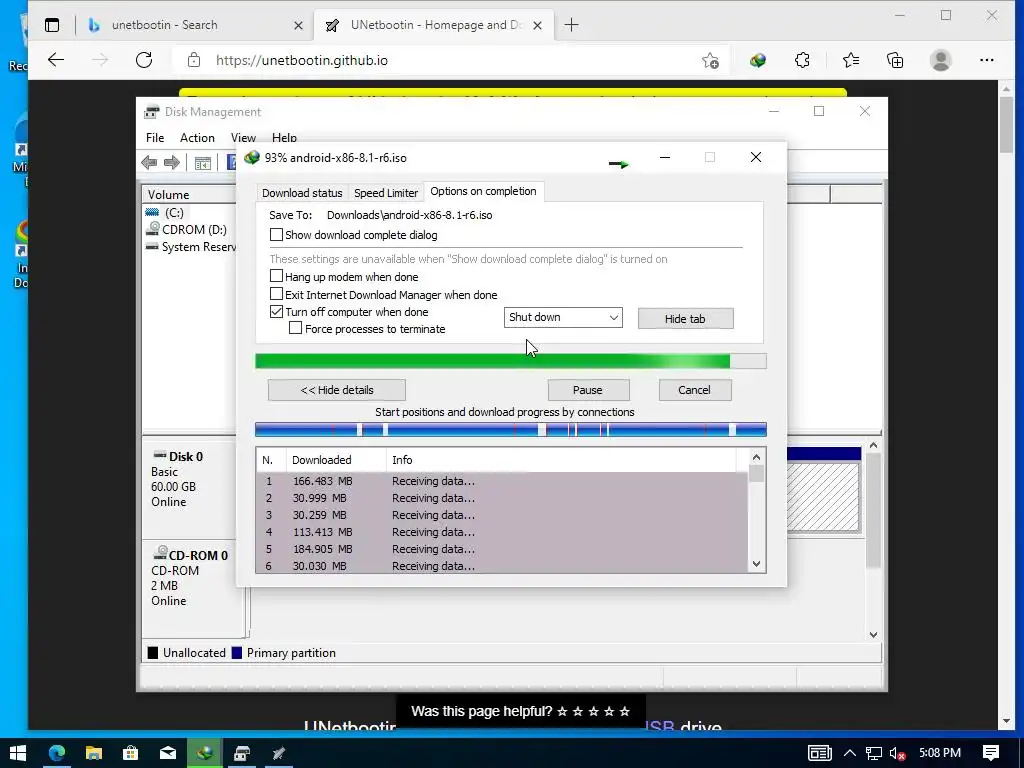The width and height of the screenshot is (1024, 768).
Task: Open Edge Settings and more ellipsis menu
Action: (987, 60)
